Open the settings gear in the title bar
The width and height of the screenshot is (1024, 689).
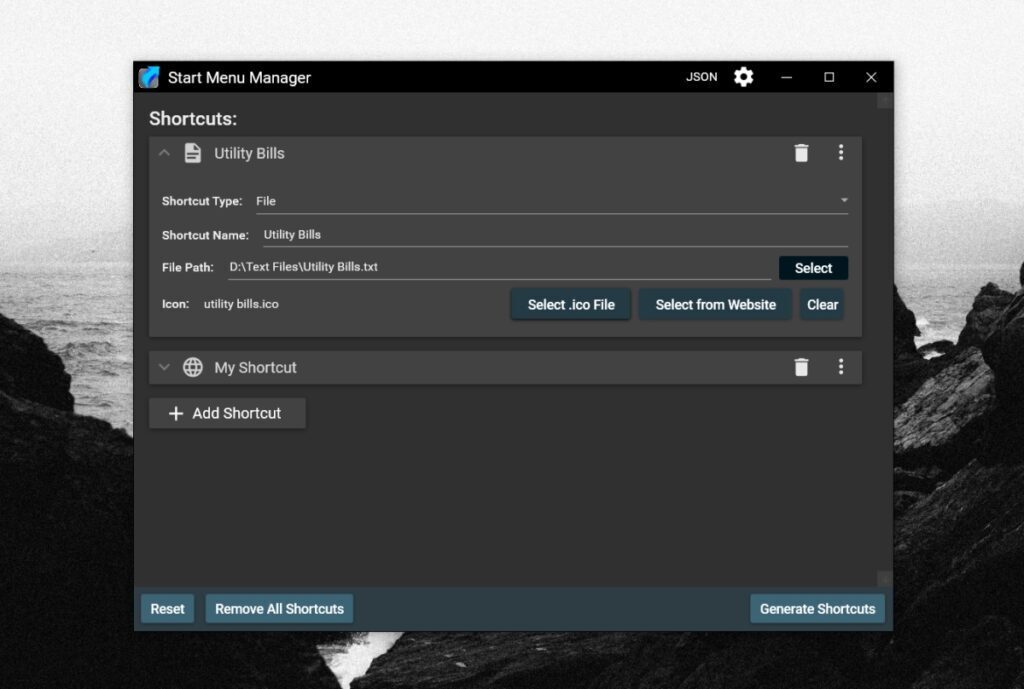pos(742,76)
